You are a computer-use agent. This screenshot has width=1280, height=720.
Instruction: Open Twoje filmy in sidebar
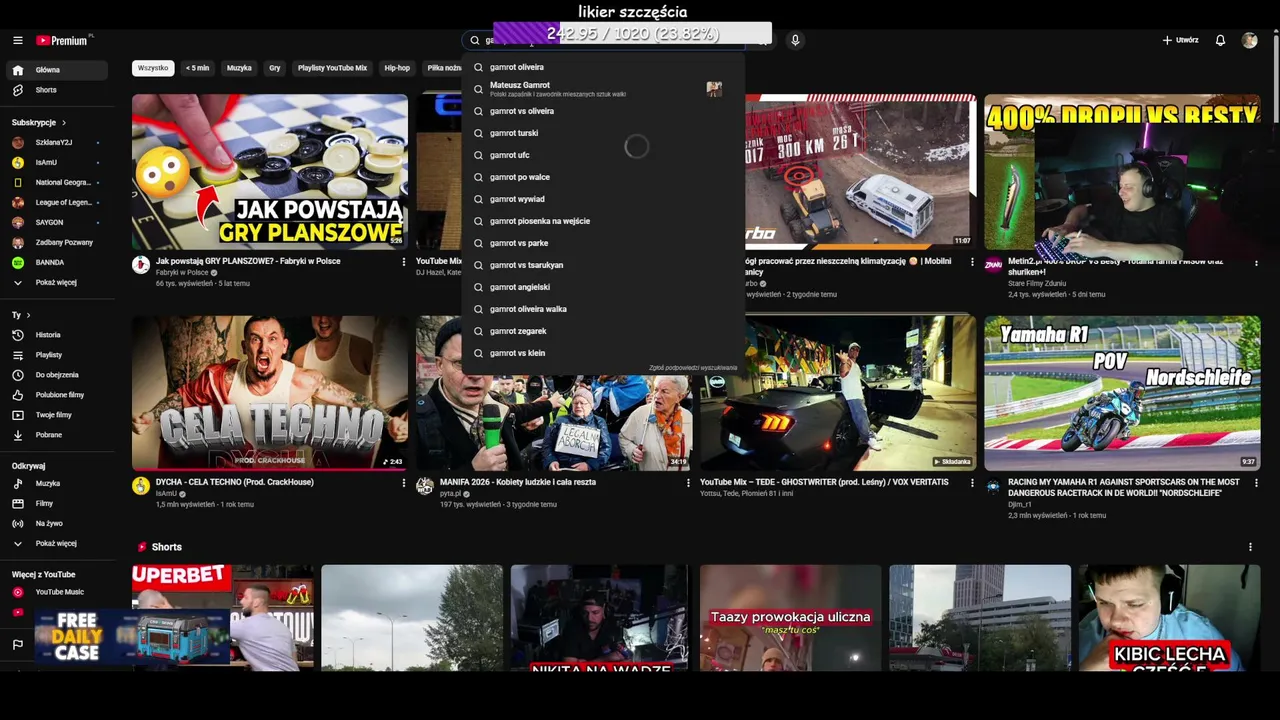[x=56, y=415]
